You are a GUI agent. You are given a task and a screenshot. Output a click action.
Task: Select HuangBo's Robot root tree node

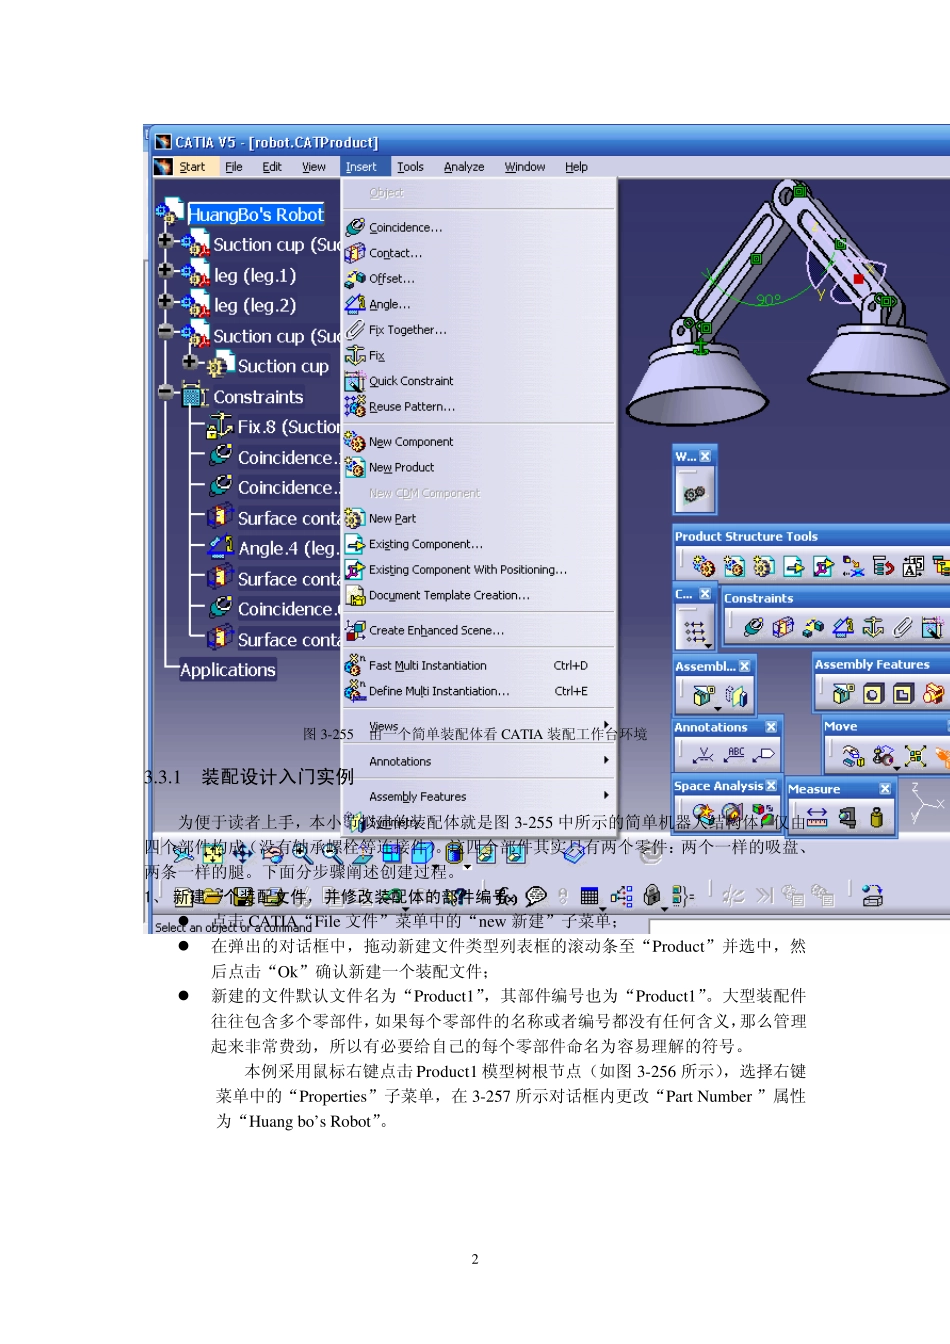point(256,215)
